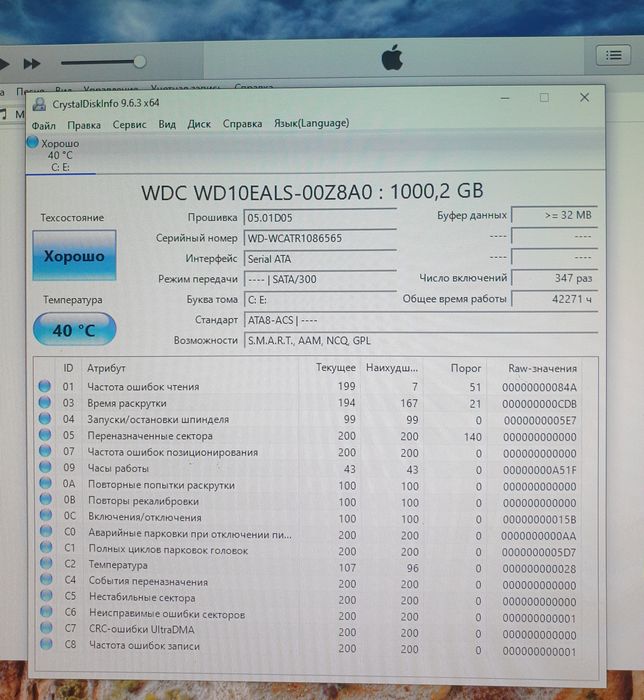Click the Интерфейс field Serial ATA
This screenshot has width=644, height=700.
[x=320, y=259]
